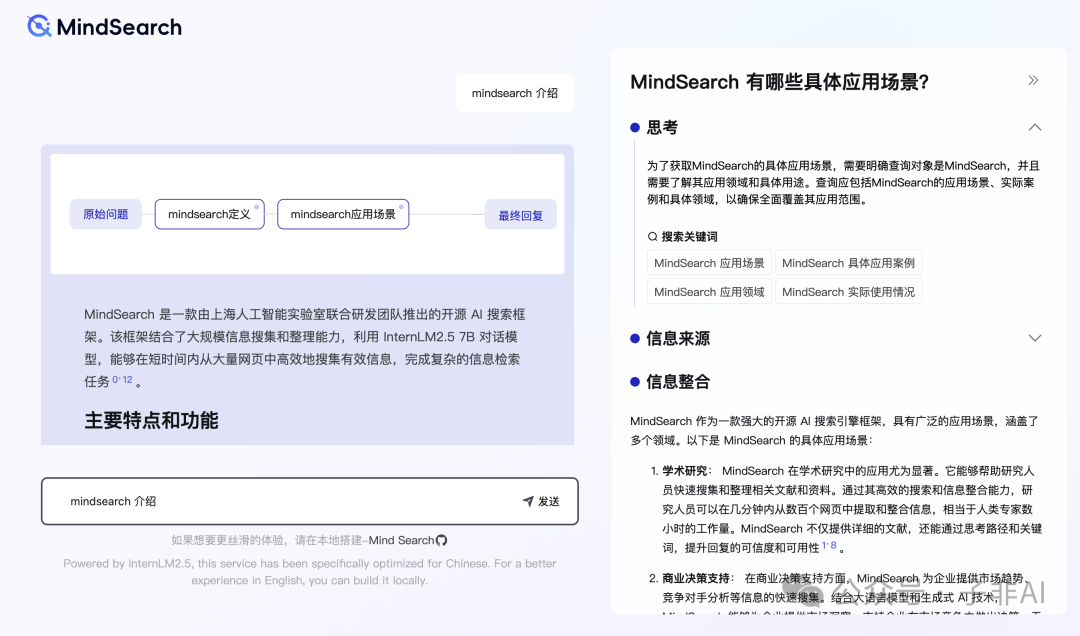Click the keyword tag MindSearch 应用领域
Viewport: 1080px width, 636px height.
pos(709,292)
